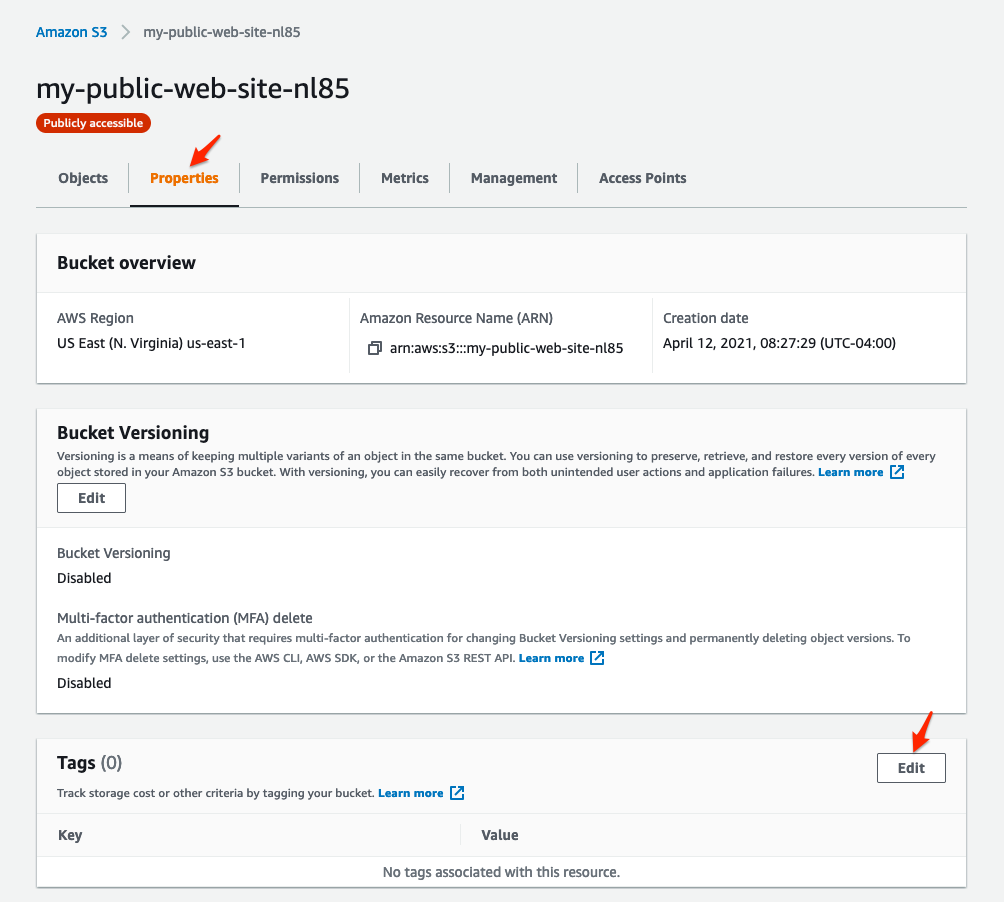This screenshot has width=1004, height=902.
Task: Click the page title my-public-web-site-nl85
Action: tap(193, 88)
